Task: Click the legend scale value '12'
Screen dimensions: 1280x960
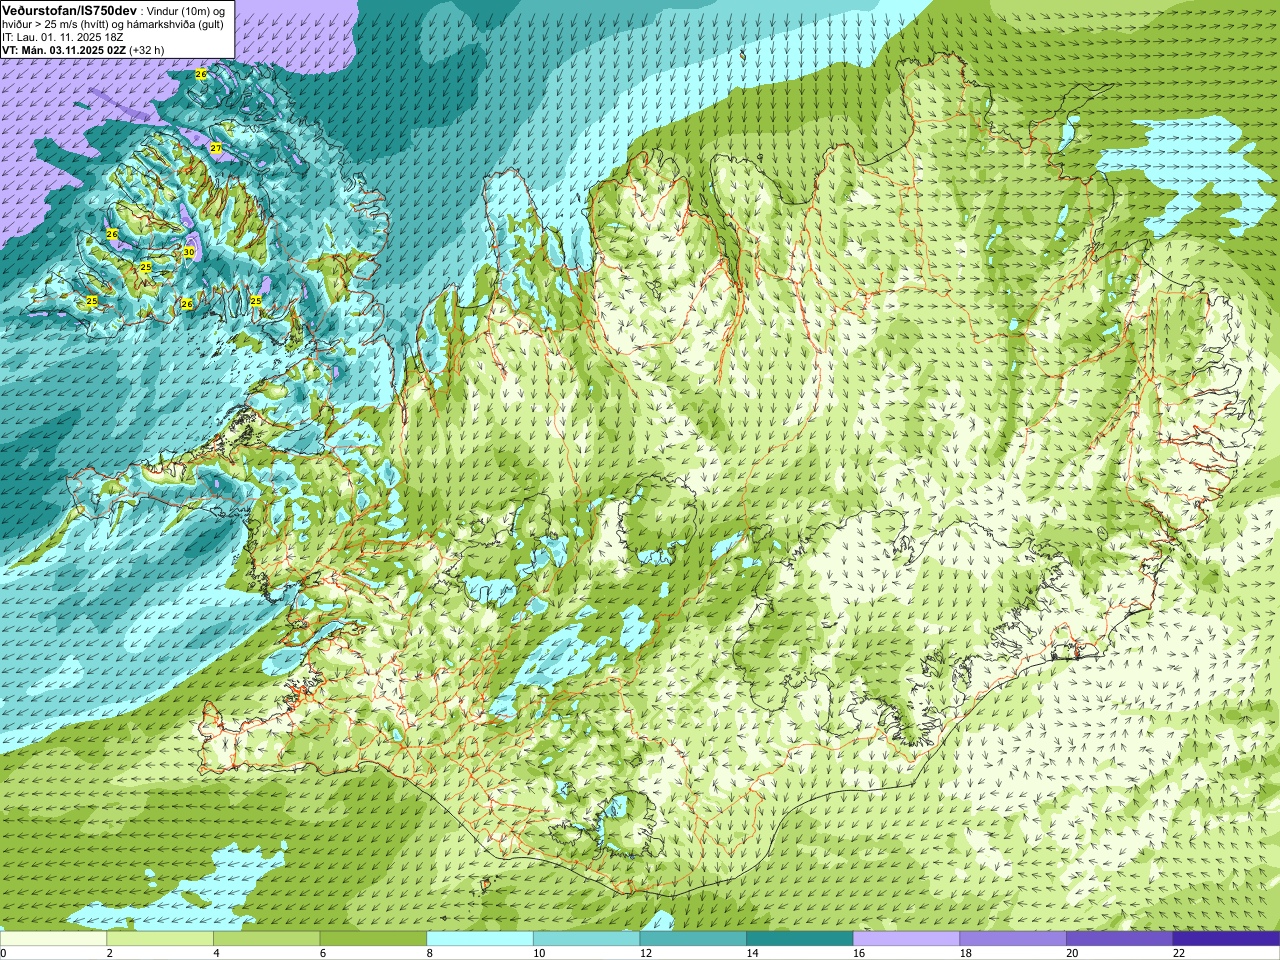Action: (646, 953)
